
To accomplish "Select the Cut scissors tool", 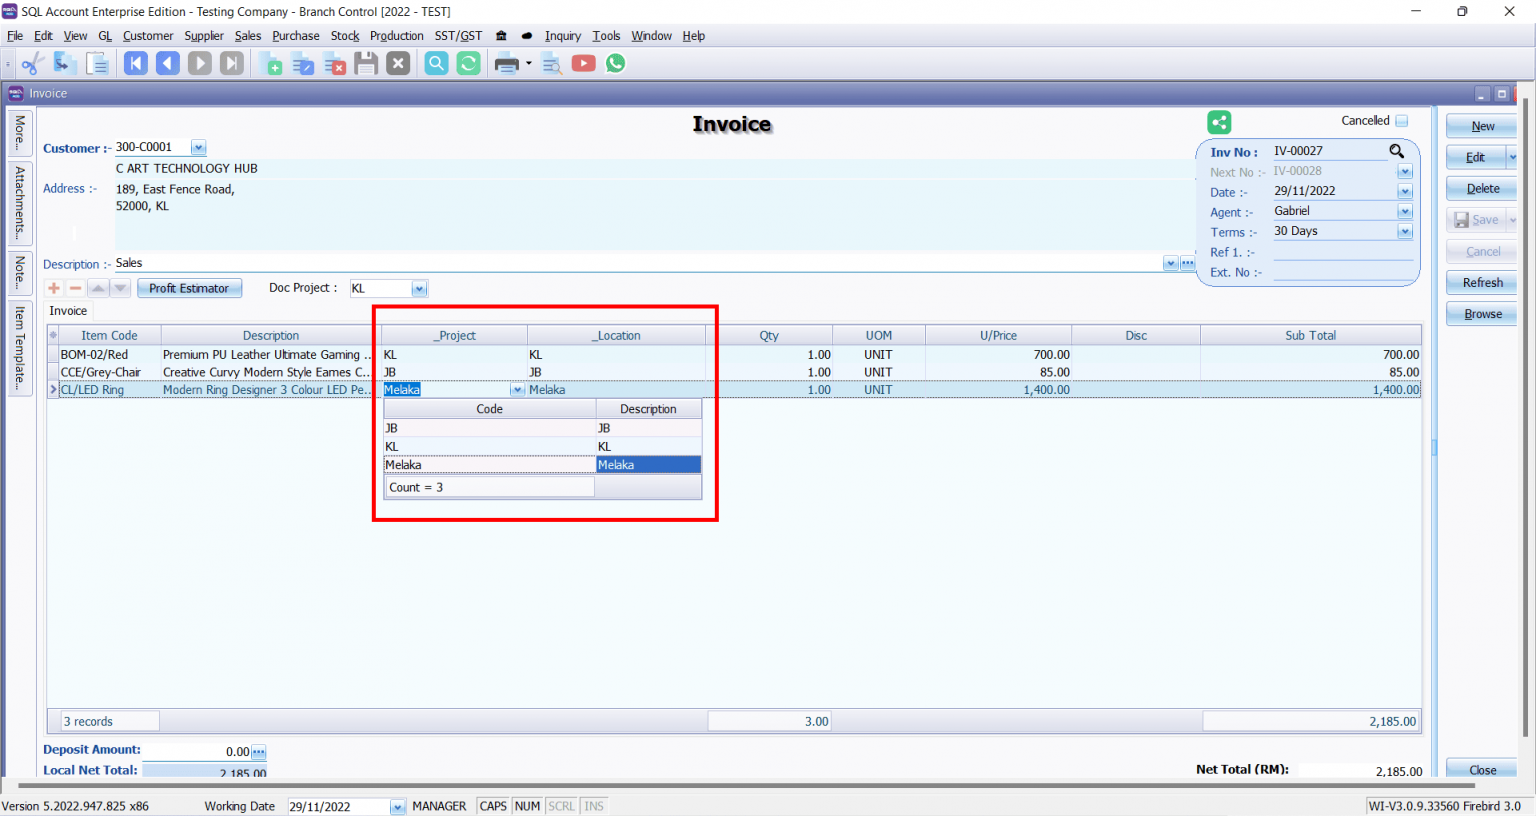I will click(32, 63).
